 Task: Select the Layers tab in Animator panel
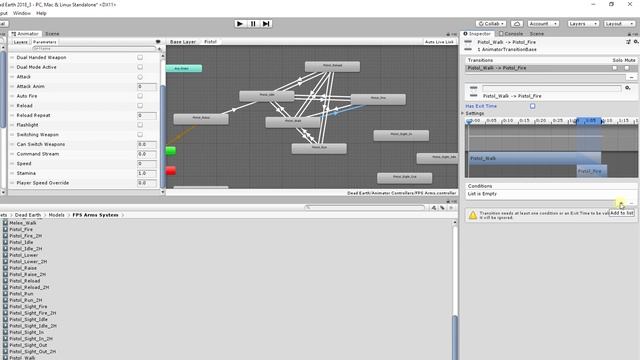(20, 42)
